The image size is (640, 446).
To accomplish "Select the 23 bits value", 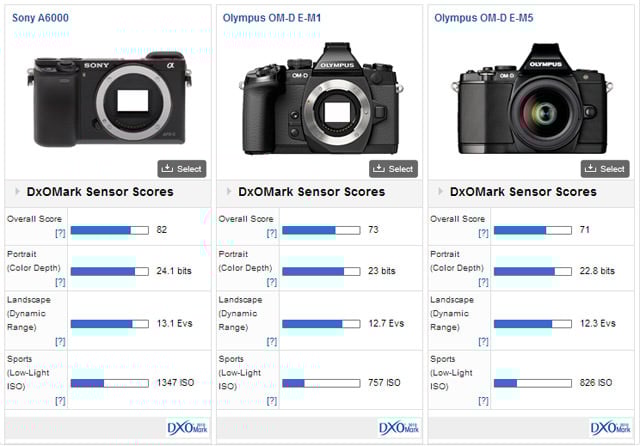I will pyautogui.click(x=382, y=271).
